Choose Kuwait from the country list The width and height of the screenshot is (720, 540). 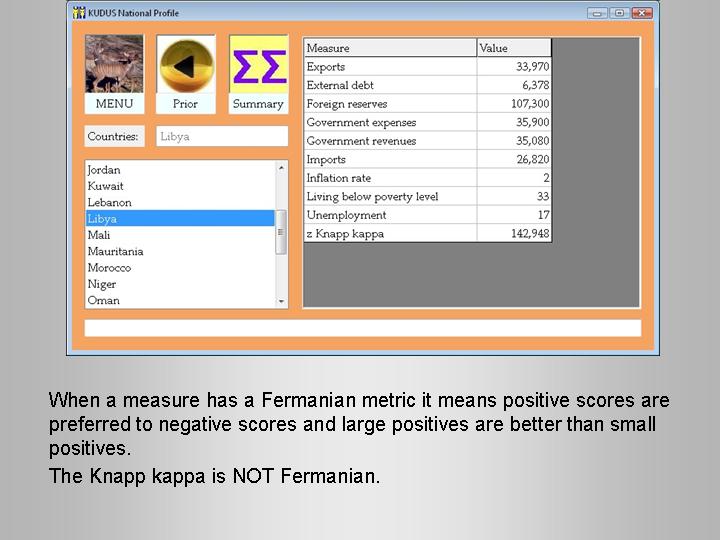(106, 186)
